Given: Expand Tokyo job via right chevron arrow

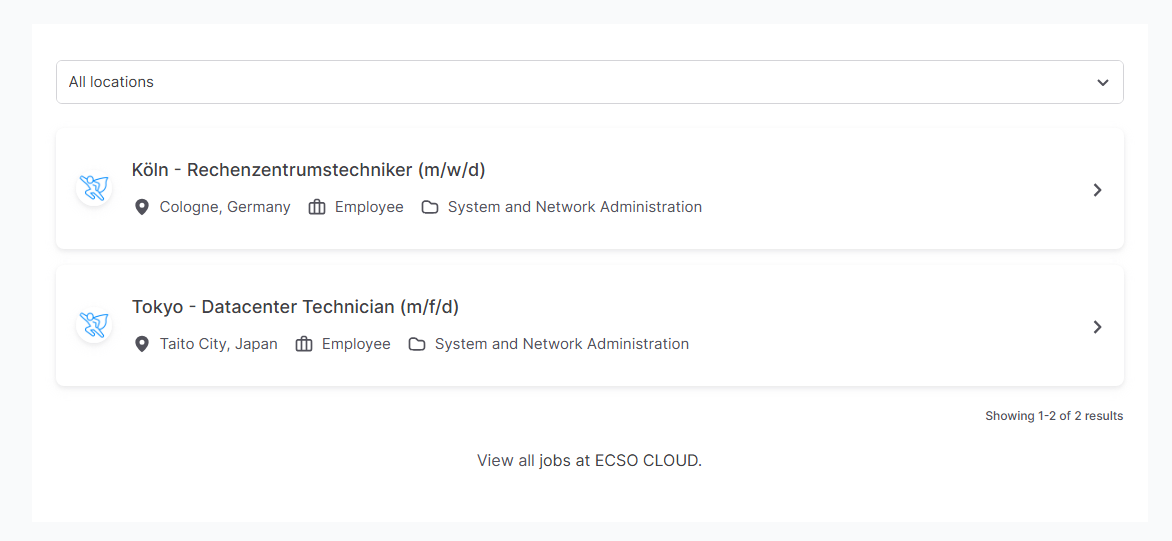Looking at the screenshot, I should coord(1097,326).
